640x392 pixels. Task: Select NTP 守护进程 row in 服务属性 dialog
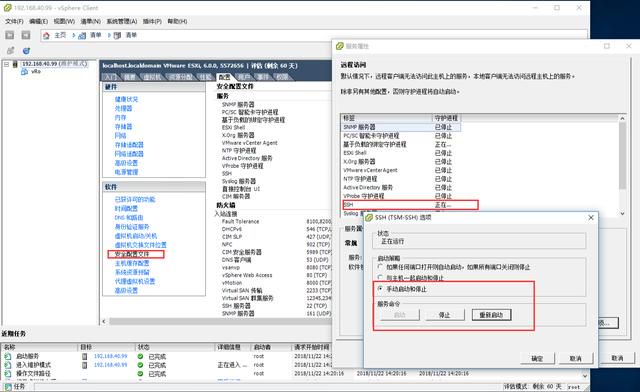pos(401,179)
